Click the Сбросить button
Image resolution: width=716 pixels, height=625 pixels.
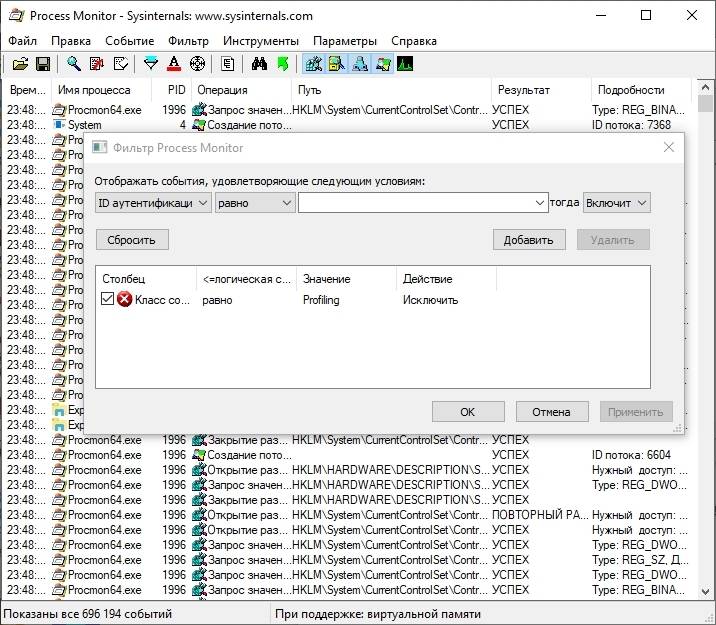(132, 240)
